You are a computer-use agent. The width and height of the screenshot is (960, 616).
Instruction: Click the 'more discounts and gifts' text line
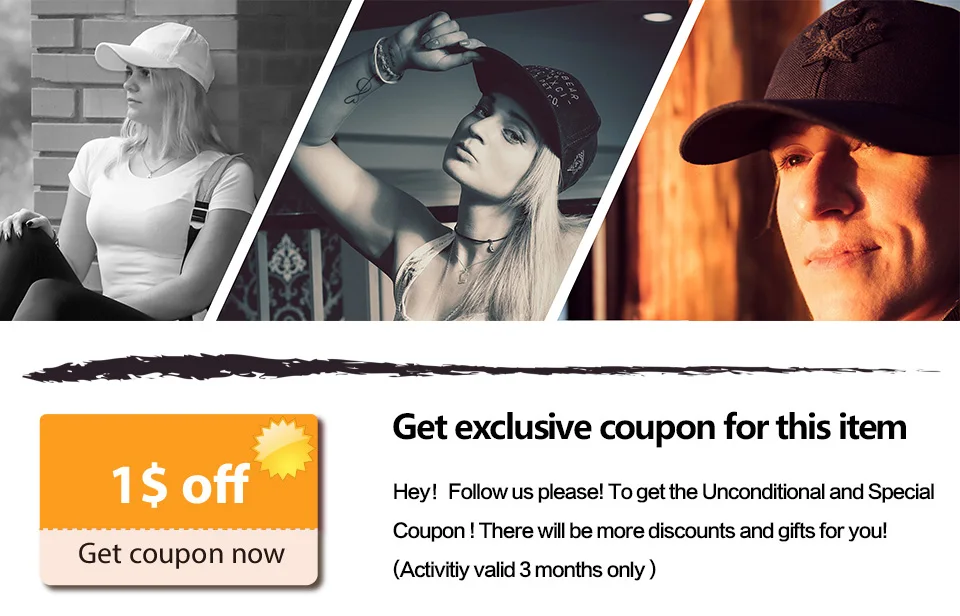[x=639, y=530]
